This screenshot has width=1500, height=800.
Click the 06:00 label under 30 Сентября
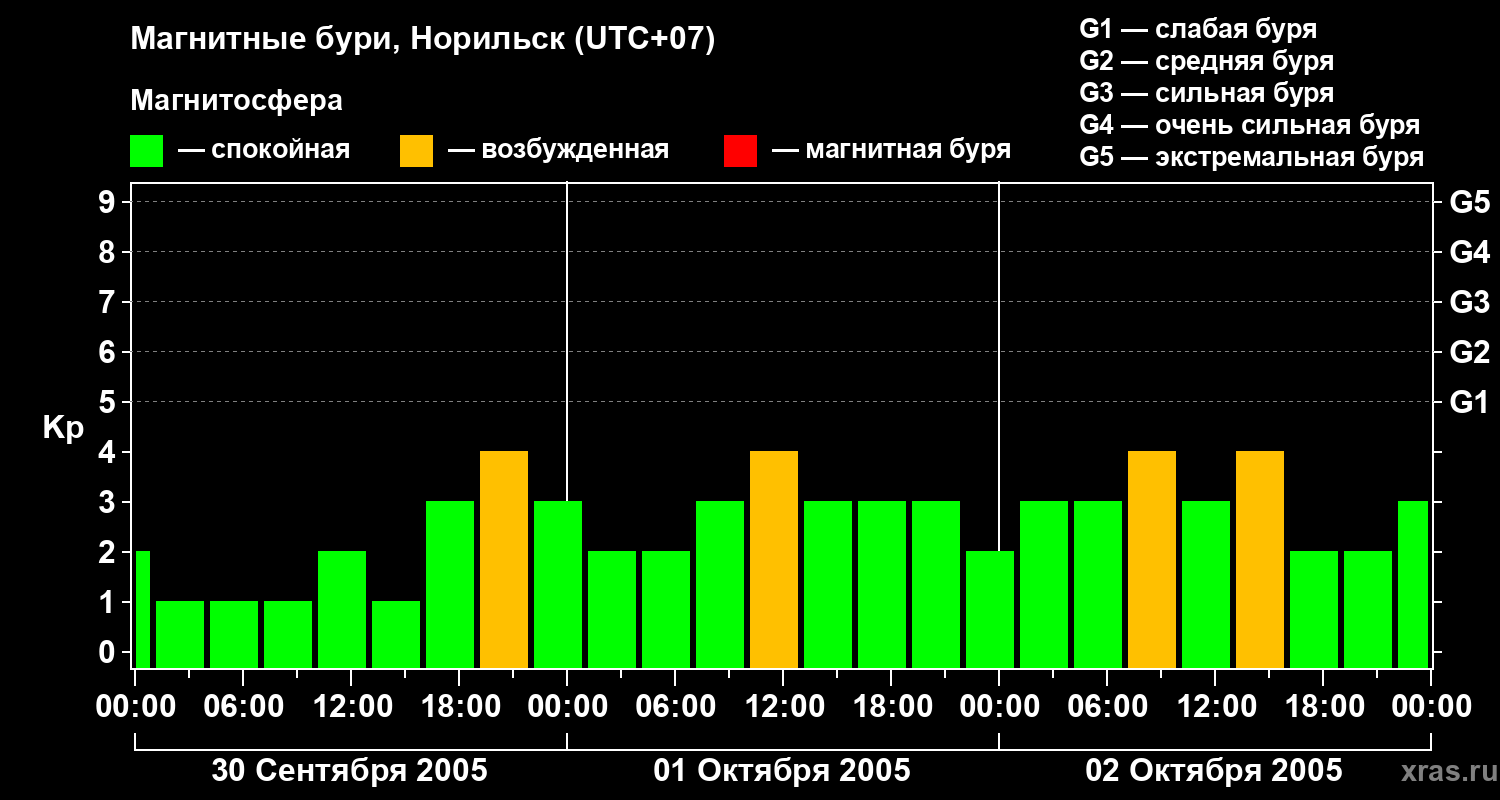point(243,707)
